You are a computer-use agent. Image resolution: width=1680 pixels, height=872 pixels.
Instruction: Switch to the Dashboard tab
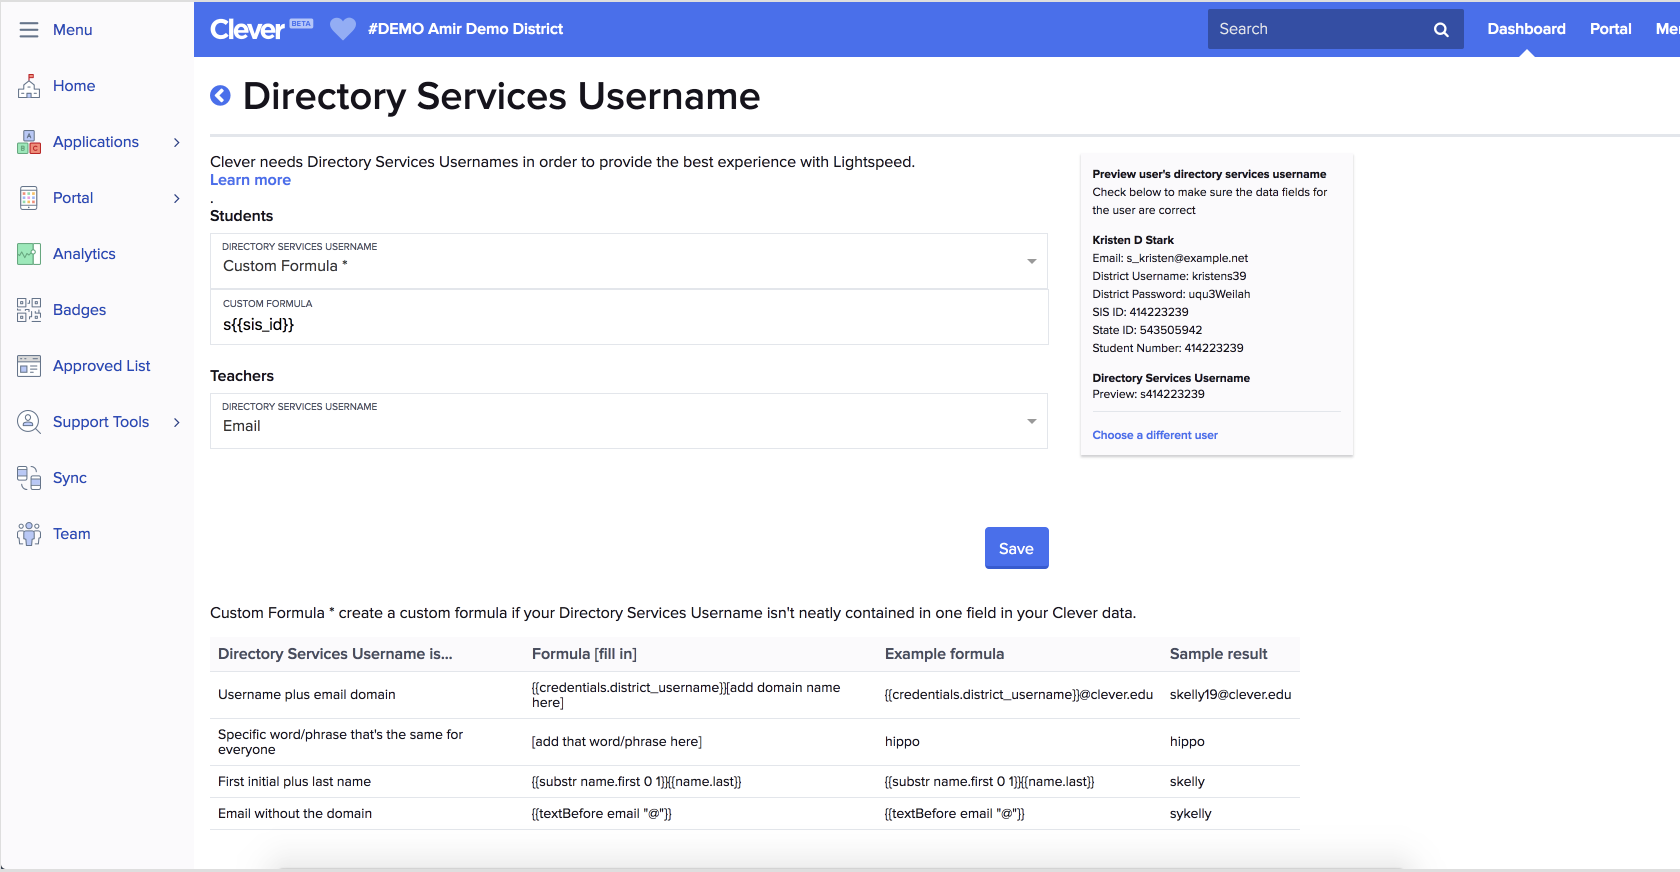(x=1526, y=29)
